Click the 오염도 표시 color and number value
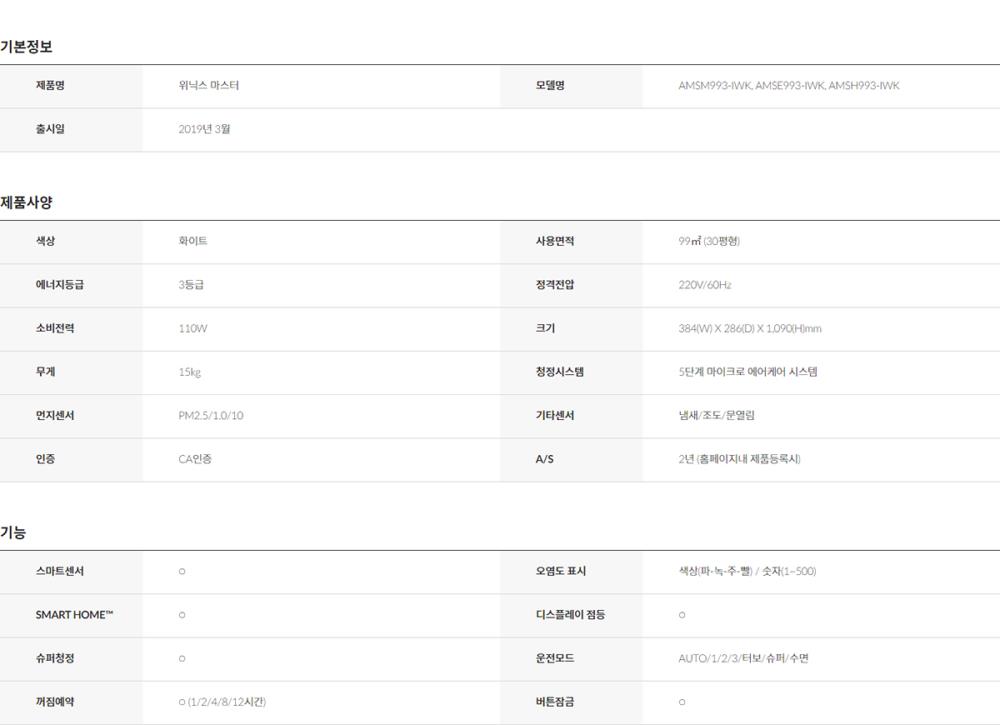Image resolution: width=1000 pixels, height=725 pixels. tap(746, 571)
